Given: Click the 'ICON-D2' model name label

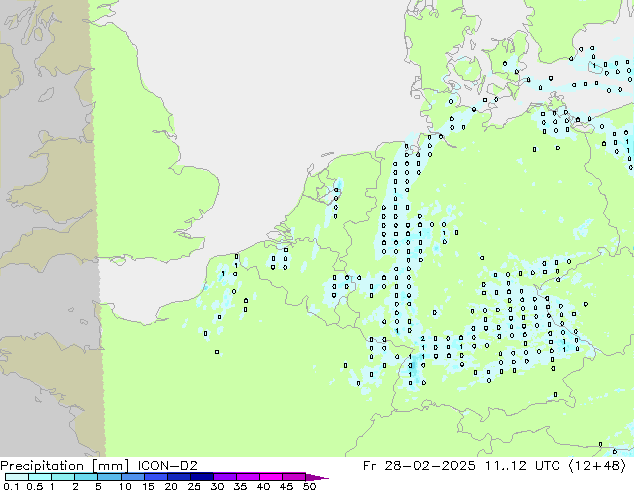Looking at the screenshot, I should tap(167, 465).
